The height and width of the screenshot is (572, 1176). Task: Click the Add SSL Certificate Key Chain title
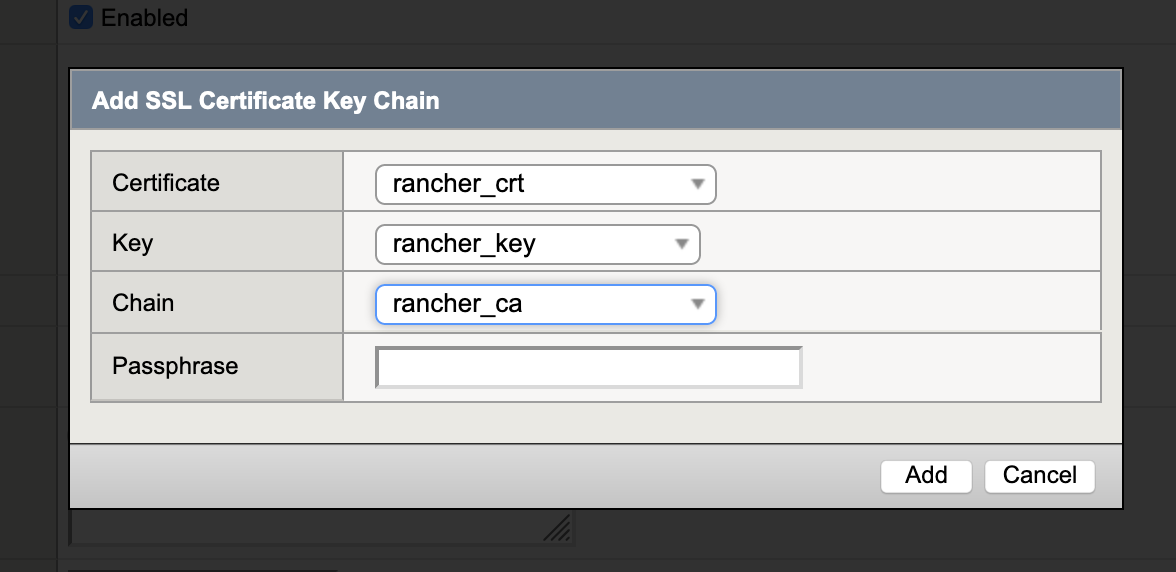tap(265, 101)
